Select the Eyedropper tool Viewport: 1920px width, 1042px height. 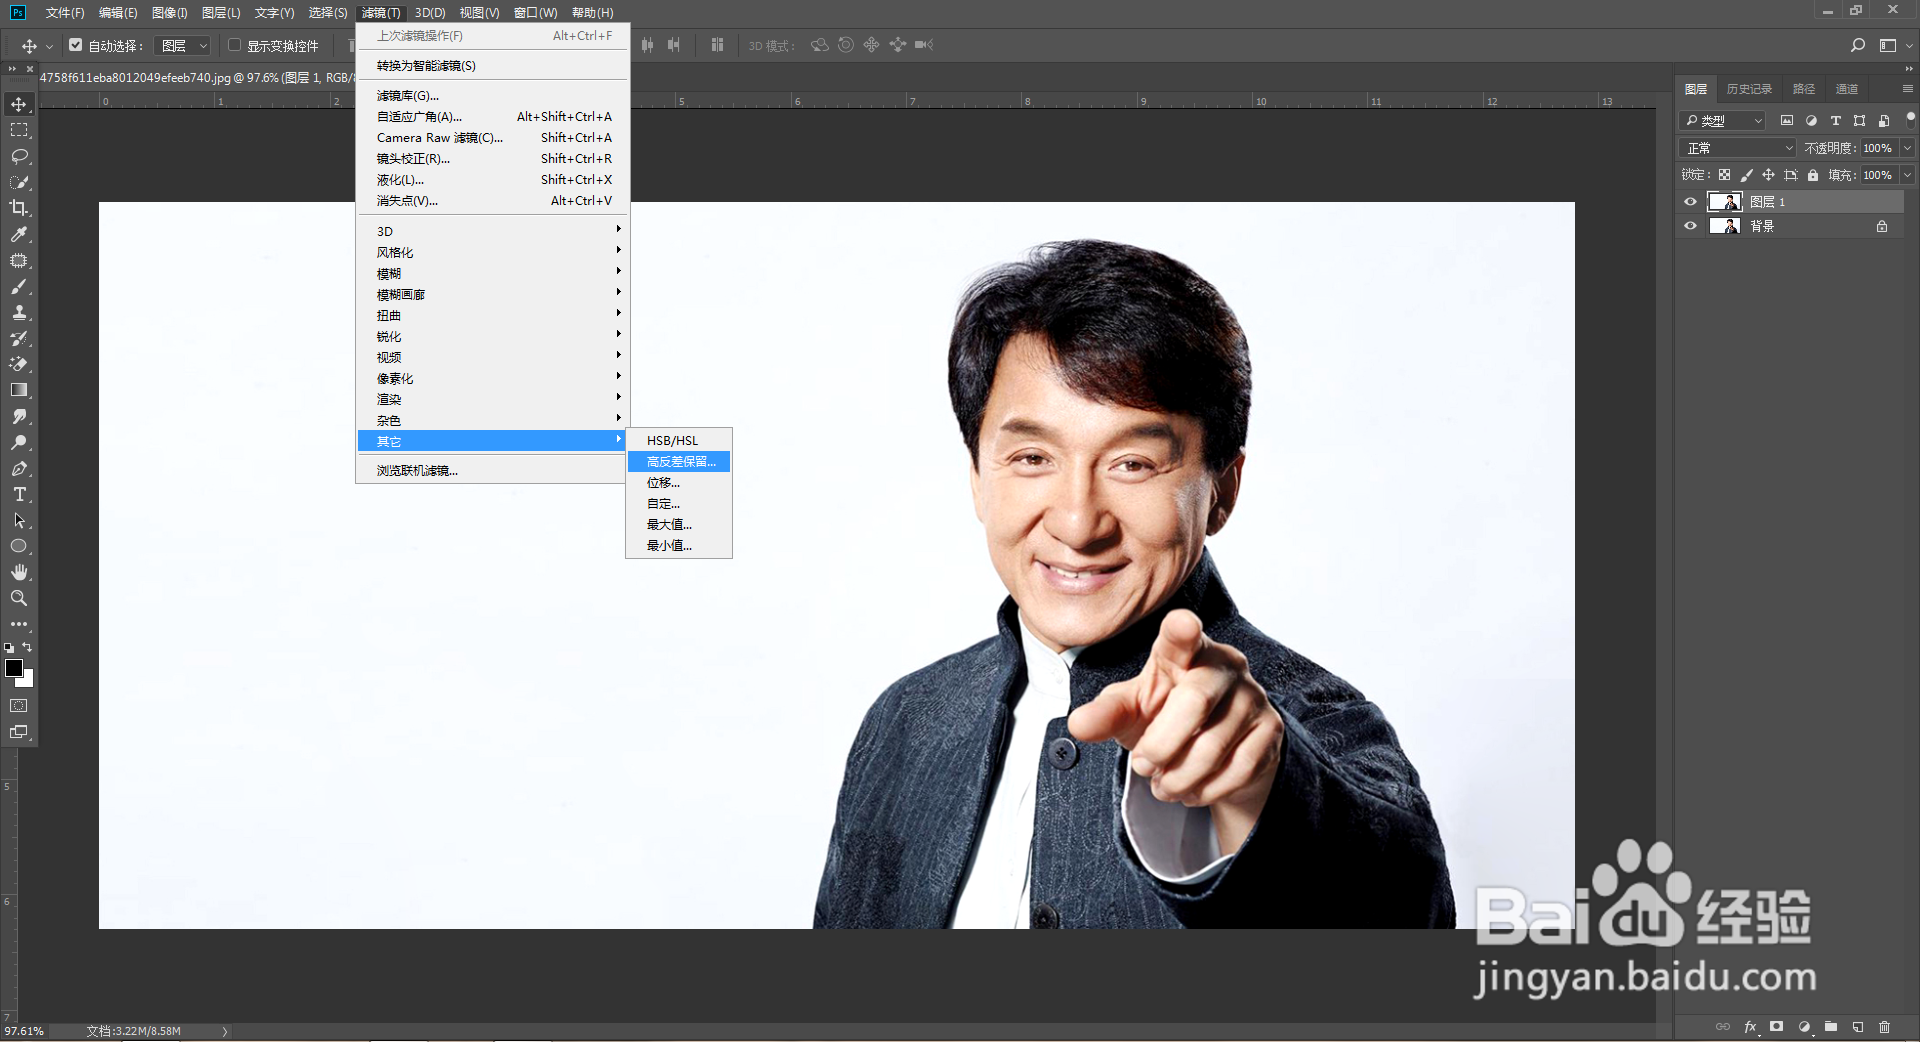19,234
